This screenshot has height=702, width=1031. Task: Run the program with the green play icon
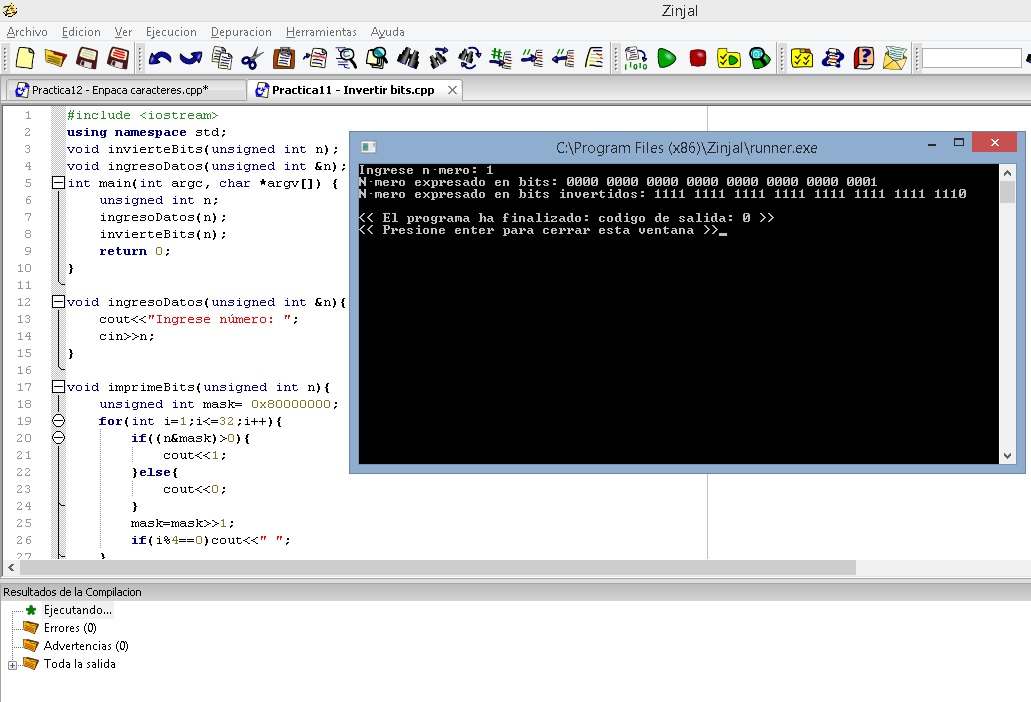click(x=666, y=58)
